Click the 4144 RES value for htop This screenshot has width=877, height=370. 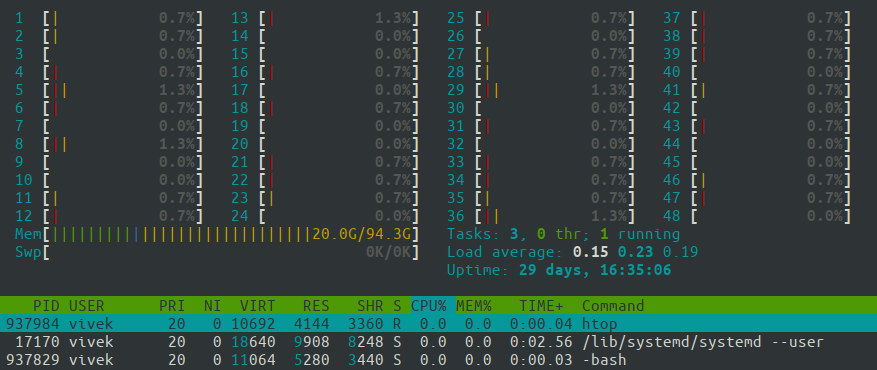click(312, 324)
